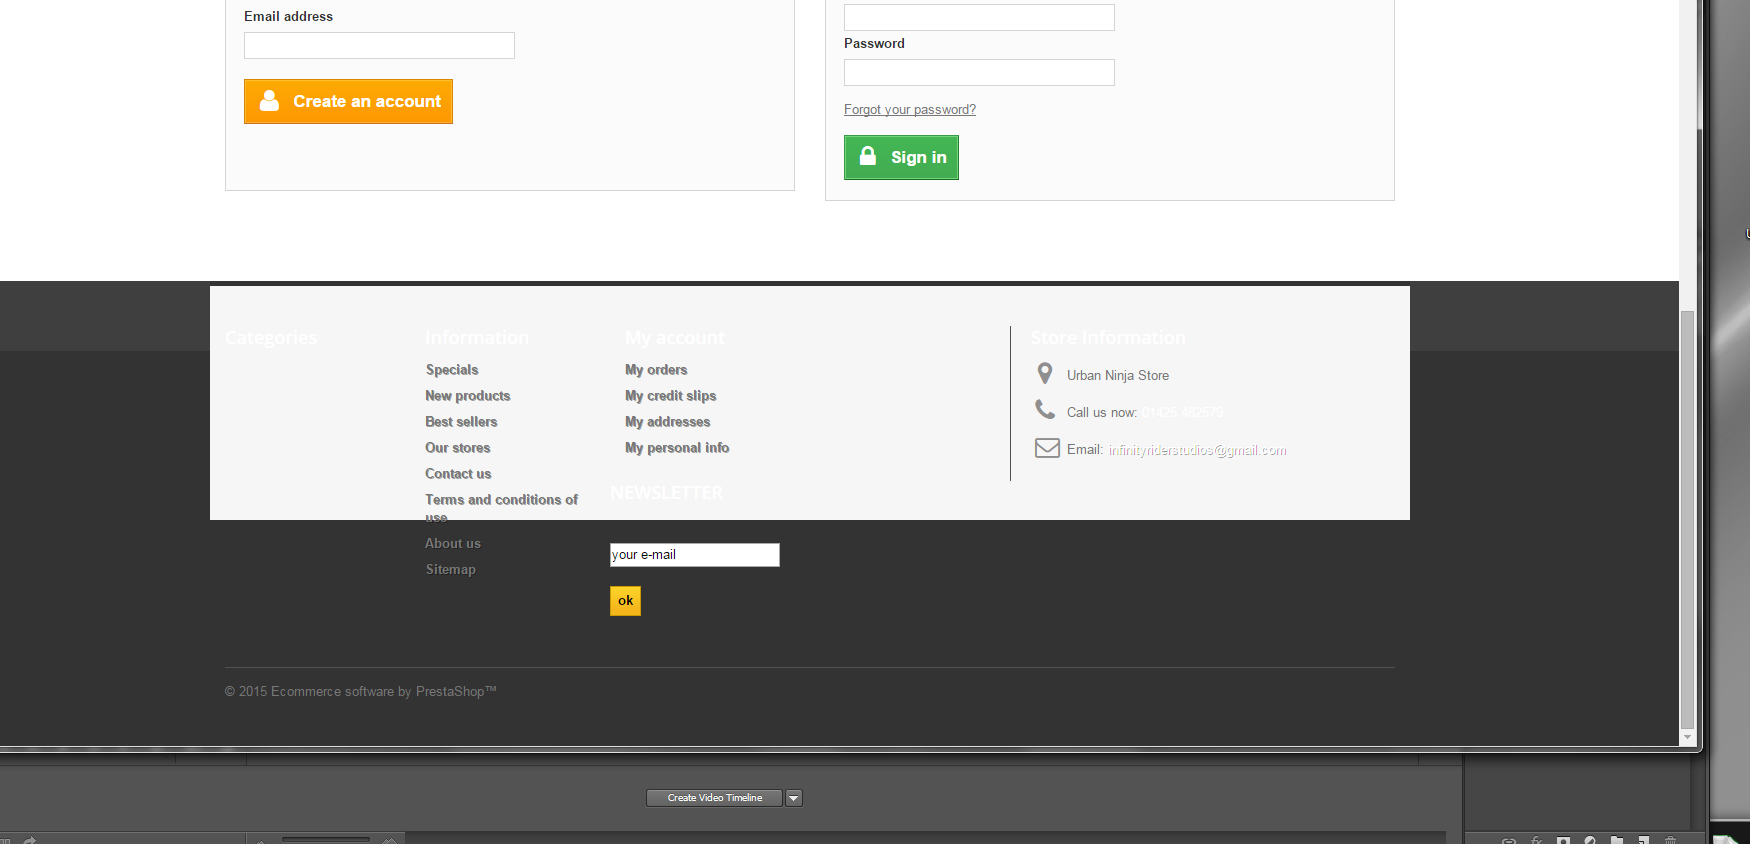Click the 'Categories' footer heading
The image size is (1750, 844).
point(271,338)
